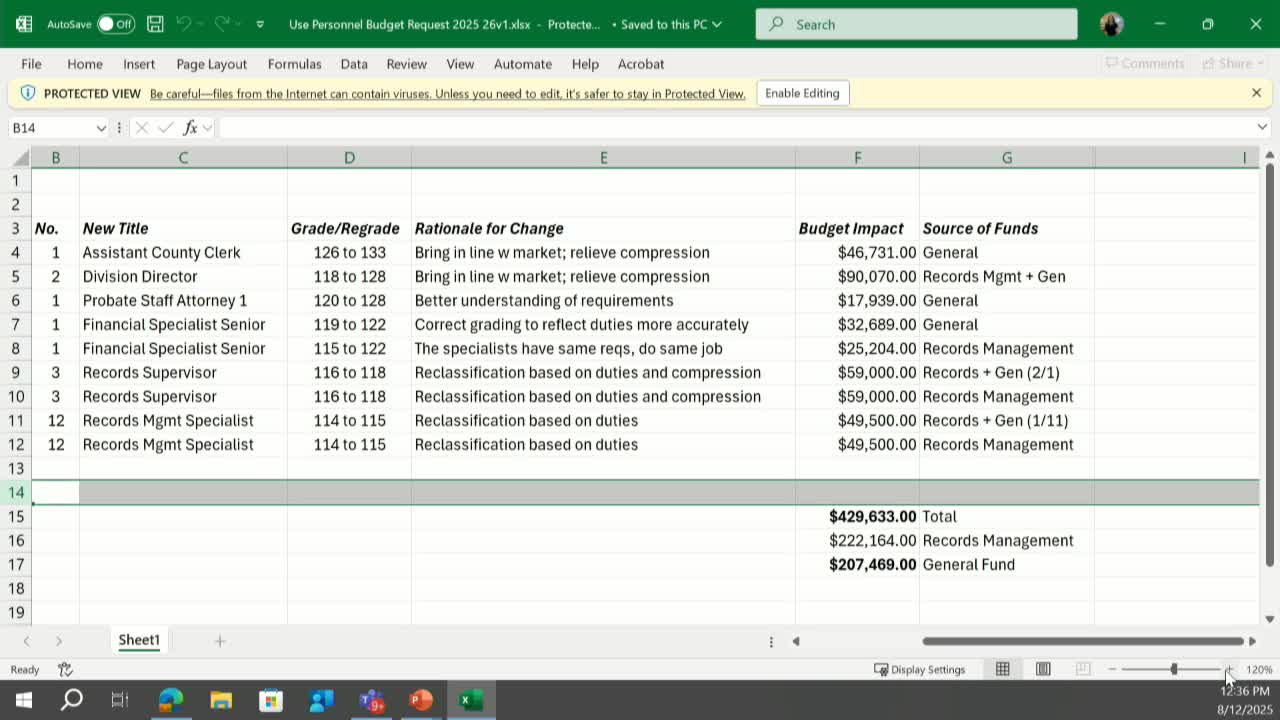Open Display Settings in status bar
The image size is (1280, 720).
tap(919, 669)
